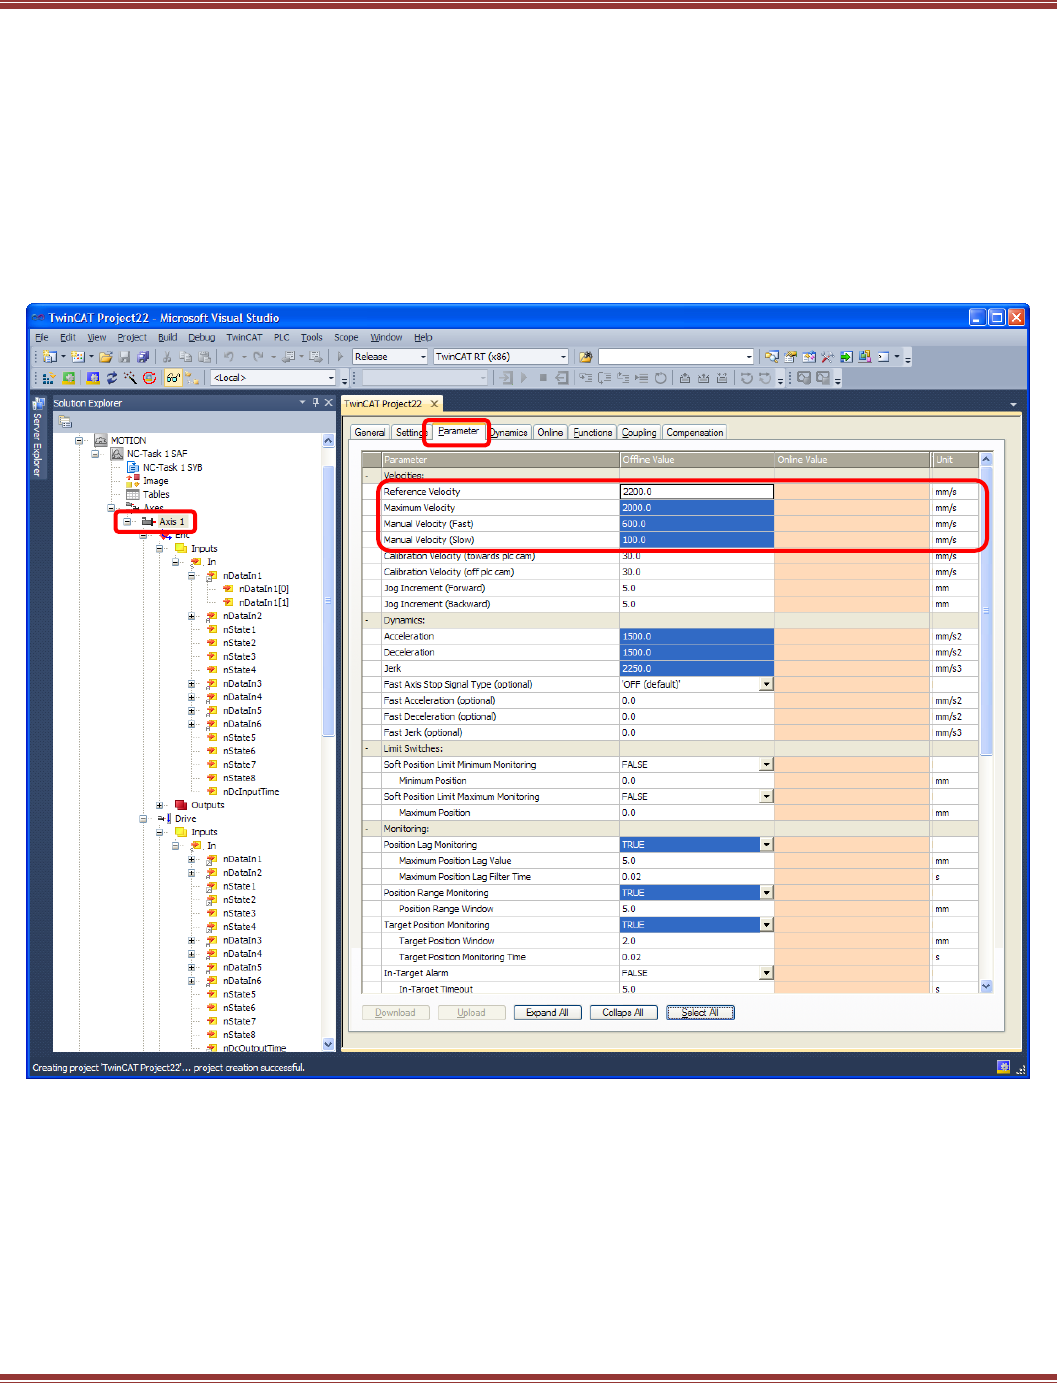1057x1383 pixels.
Task: Open the PLC menu
Action: [282, 338]
